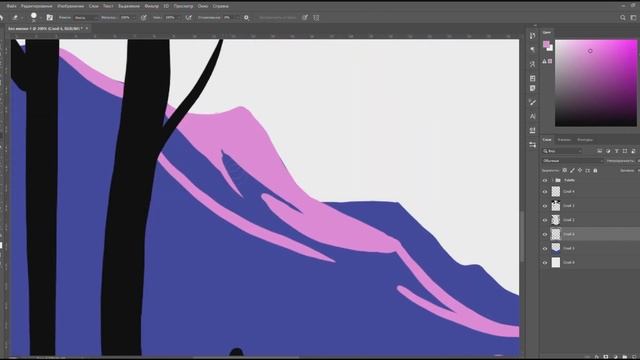
Task: Close the open document tab
Action: pyautogui.click(x=87, y=29)
